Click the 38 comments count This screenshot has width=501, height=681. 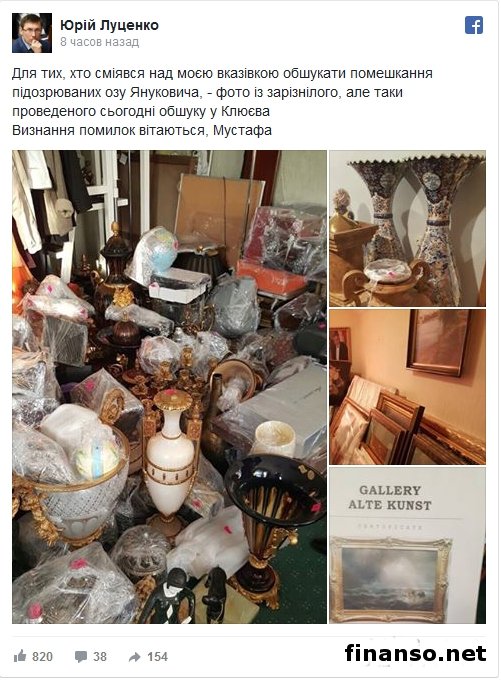click(x=99, y=656)
